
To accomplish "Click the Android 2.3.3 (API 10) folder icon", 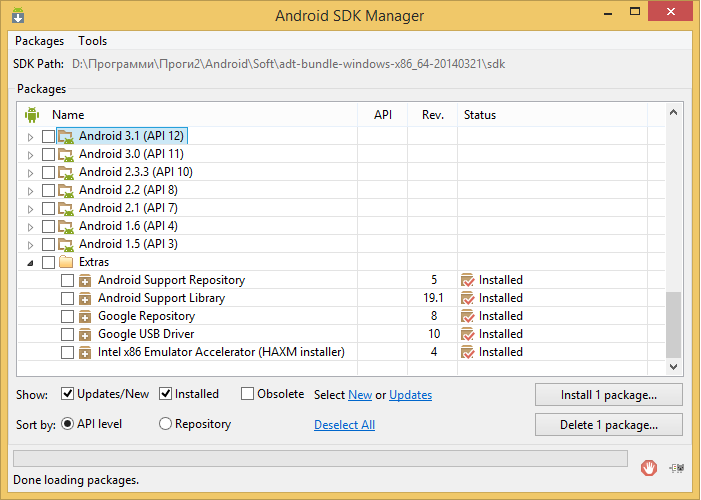I will point(66,172).
